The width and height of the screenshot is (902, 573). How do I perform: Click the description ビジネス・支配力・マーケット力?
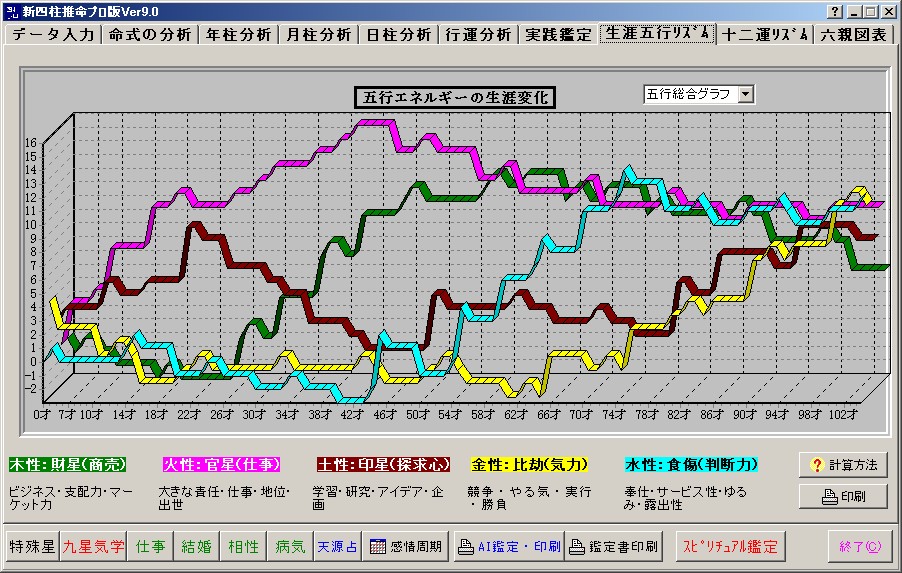pos(70,498)
